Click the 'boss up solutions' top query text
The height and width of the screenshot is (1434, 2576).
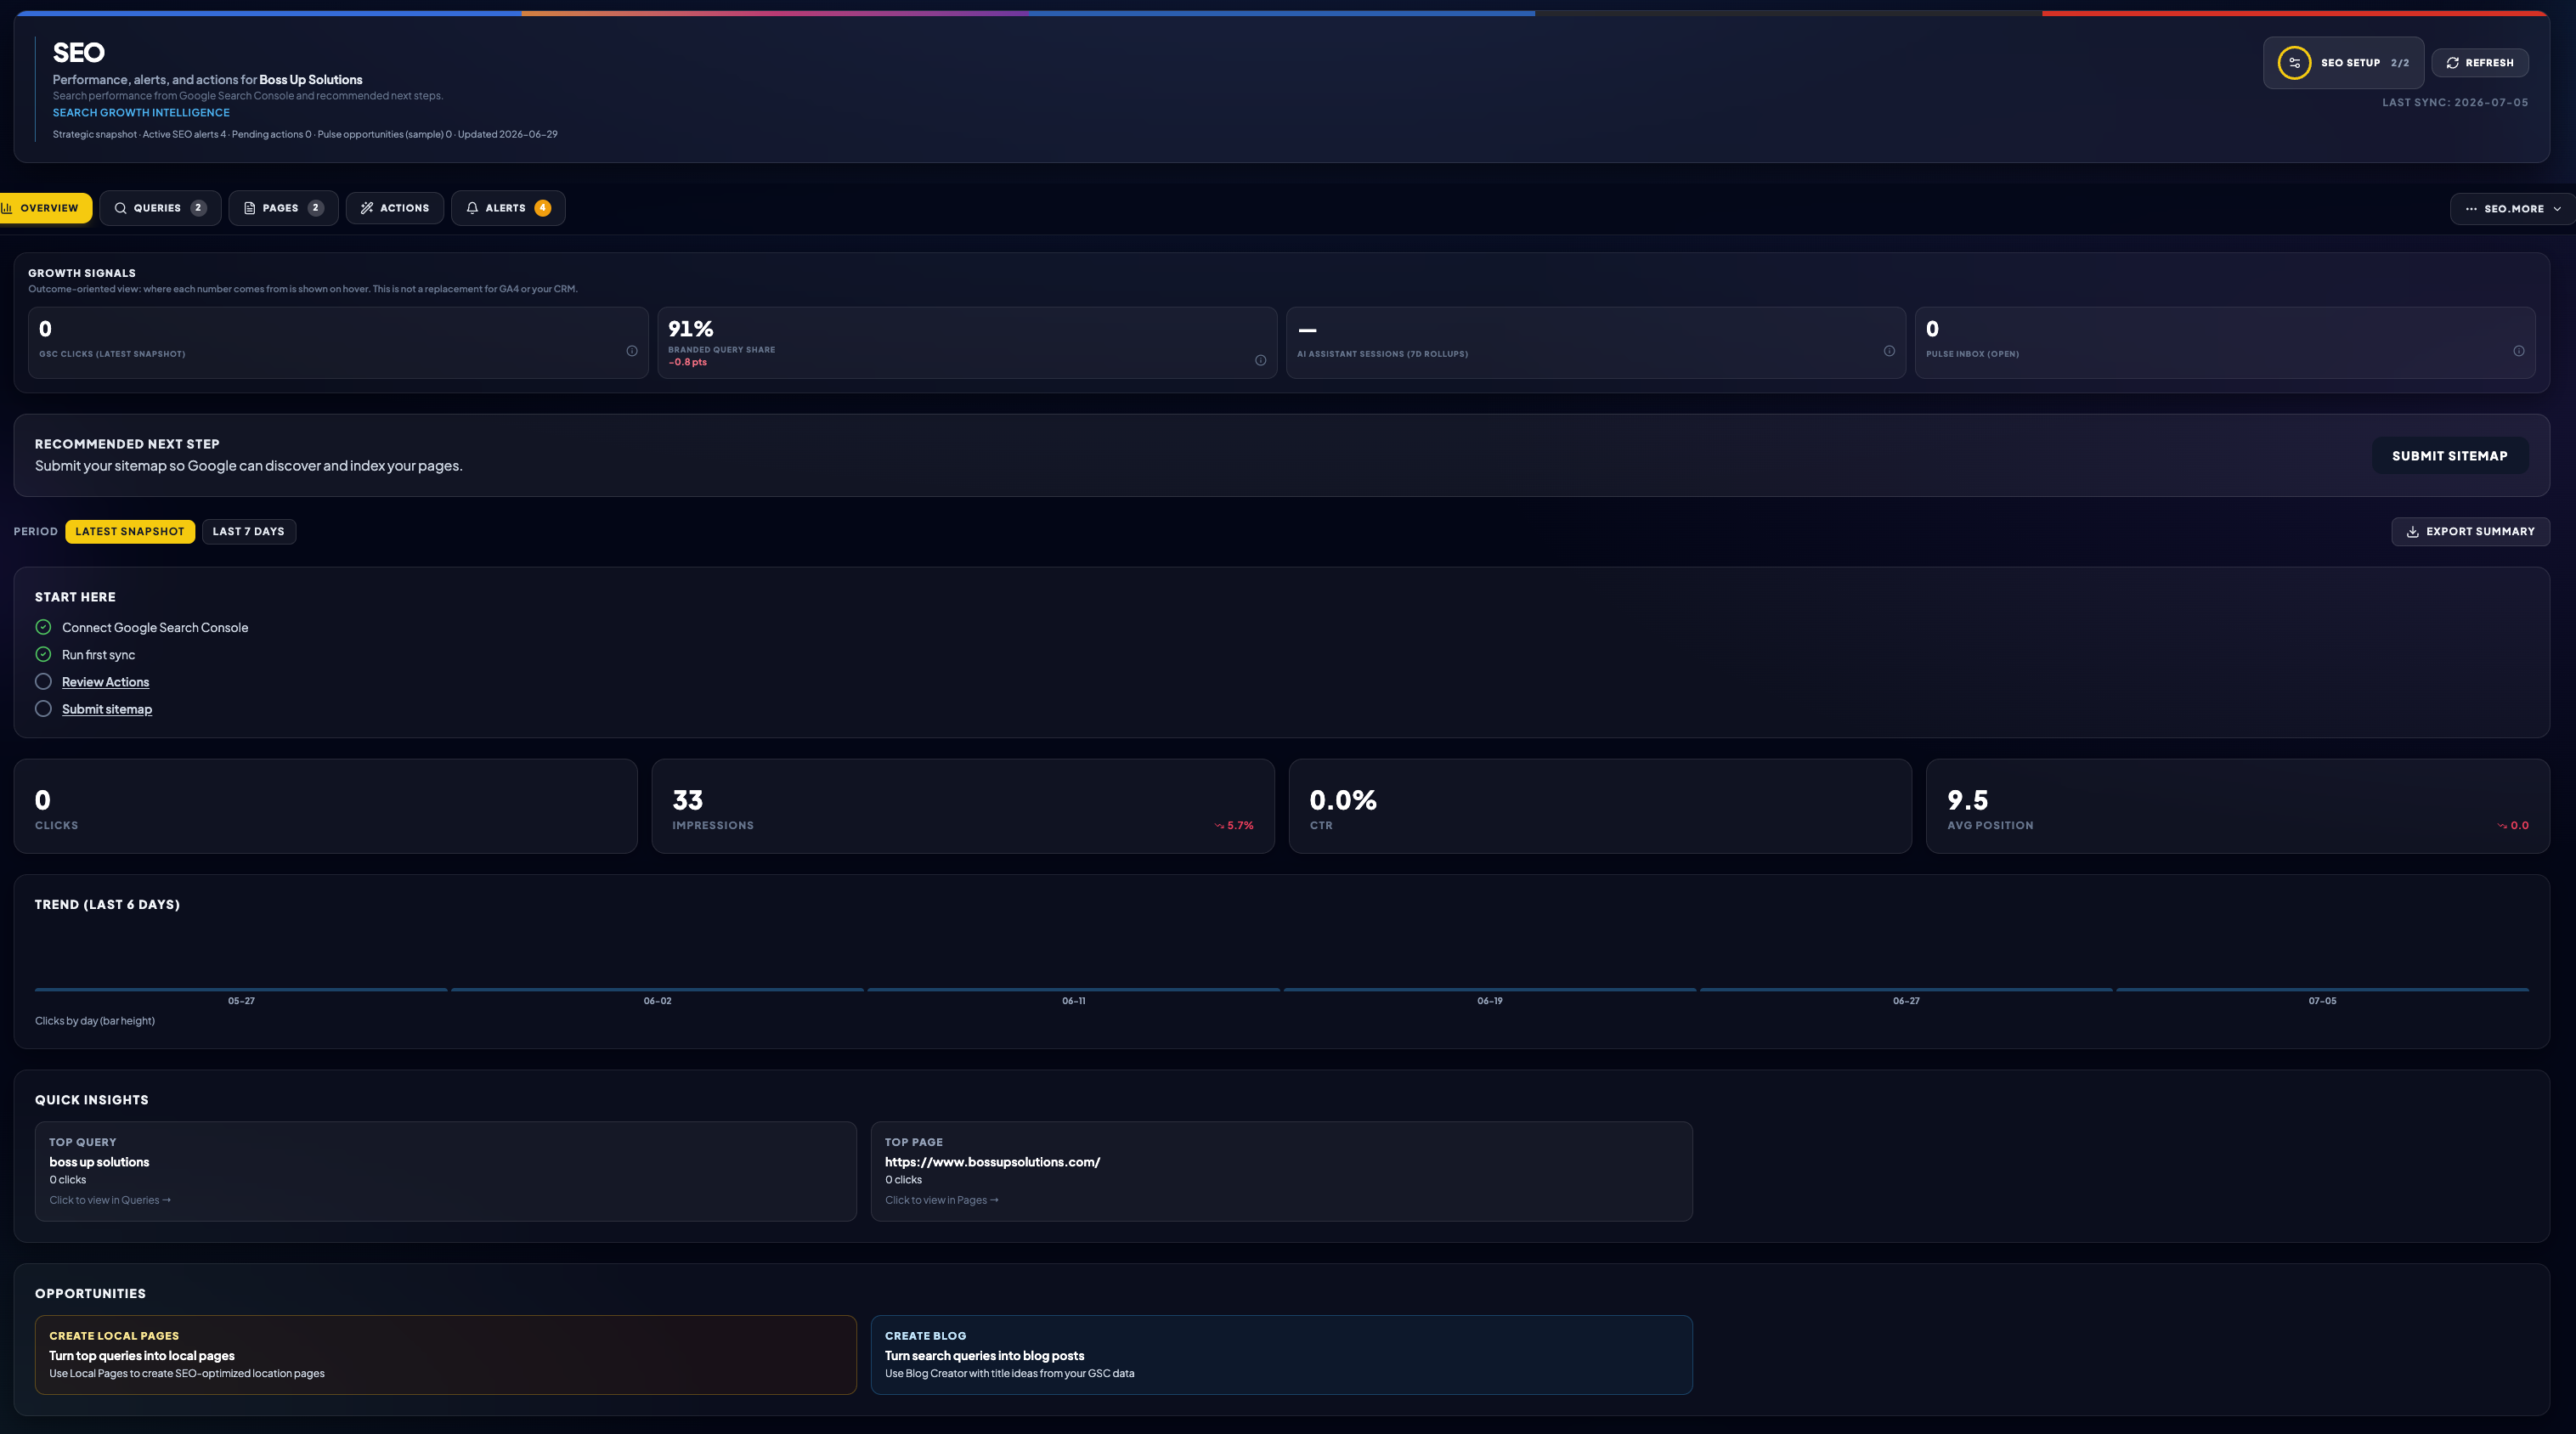click(99, 1162)
